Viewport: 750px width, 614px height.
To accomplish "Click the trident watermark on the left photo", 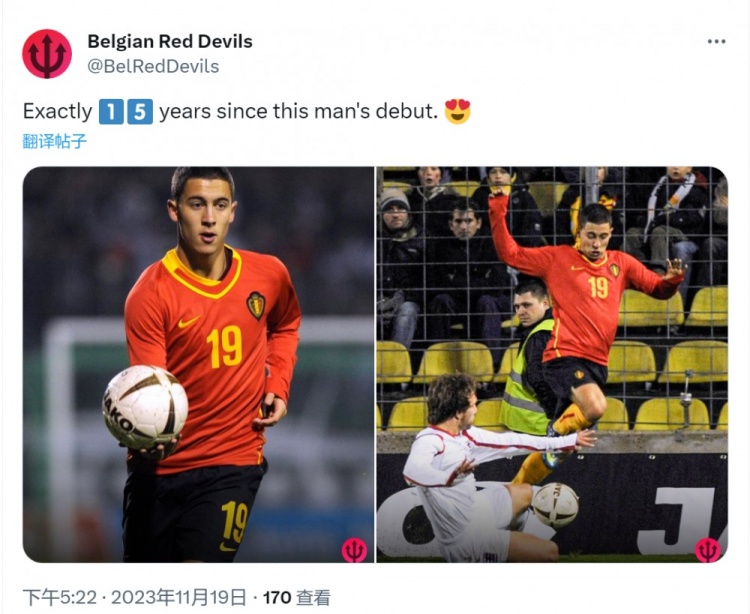I will tap(354, 550).
